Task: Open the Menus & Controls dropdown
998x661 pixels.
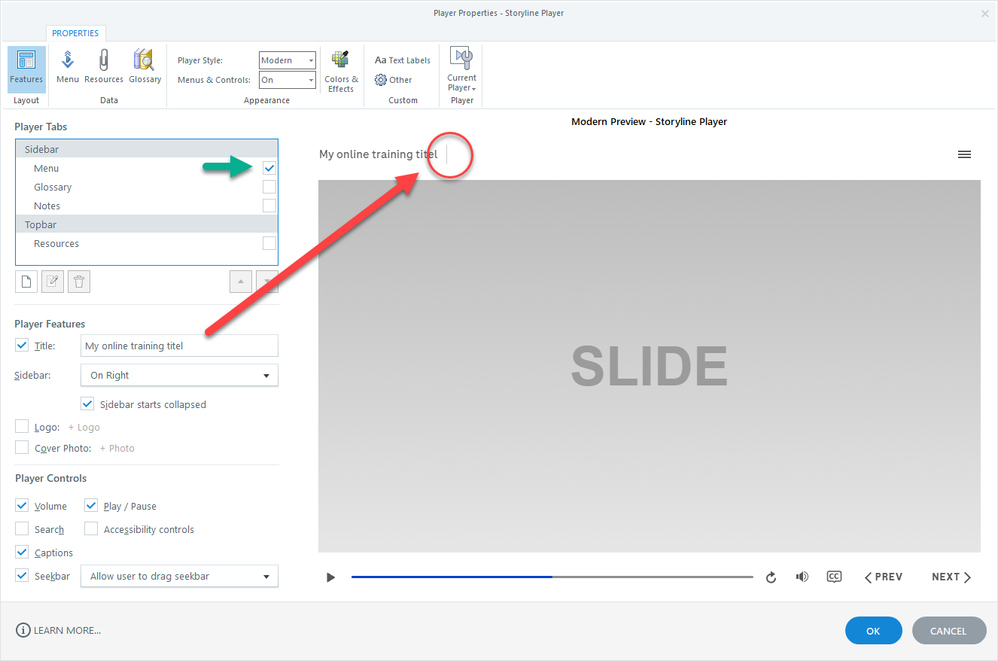Action: click(x=287, y=80)
